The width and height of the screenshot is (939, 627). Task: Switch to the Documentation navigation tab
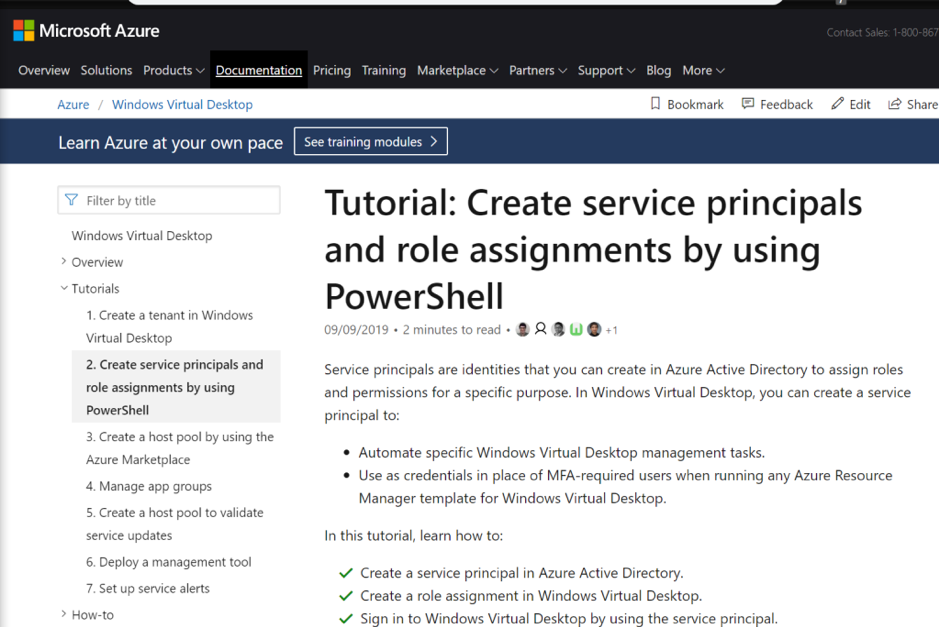(258, 70)
